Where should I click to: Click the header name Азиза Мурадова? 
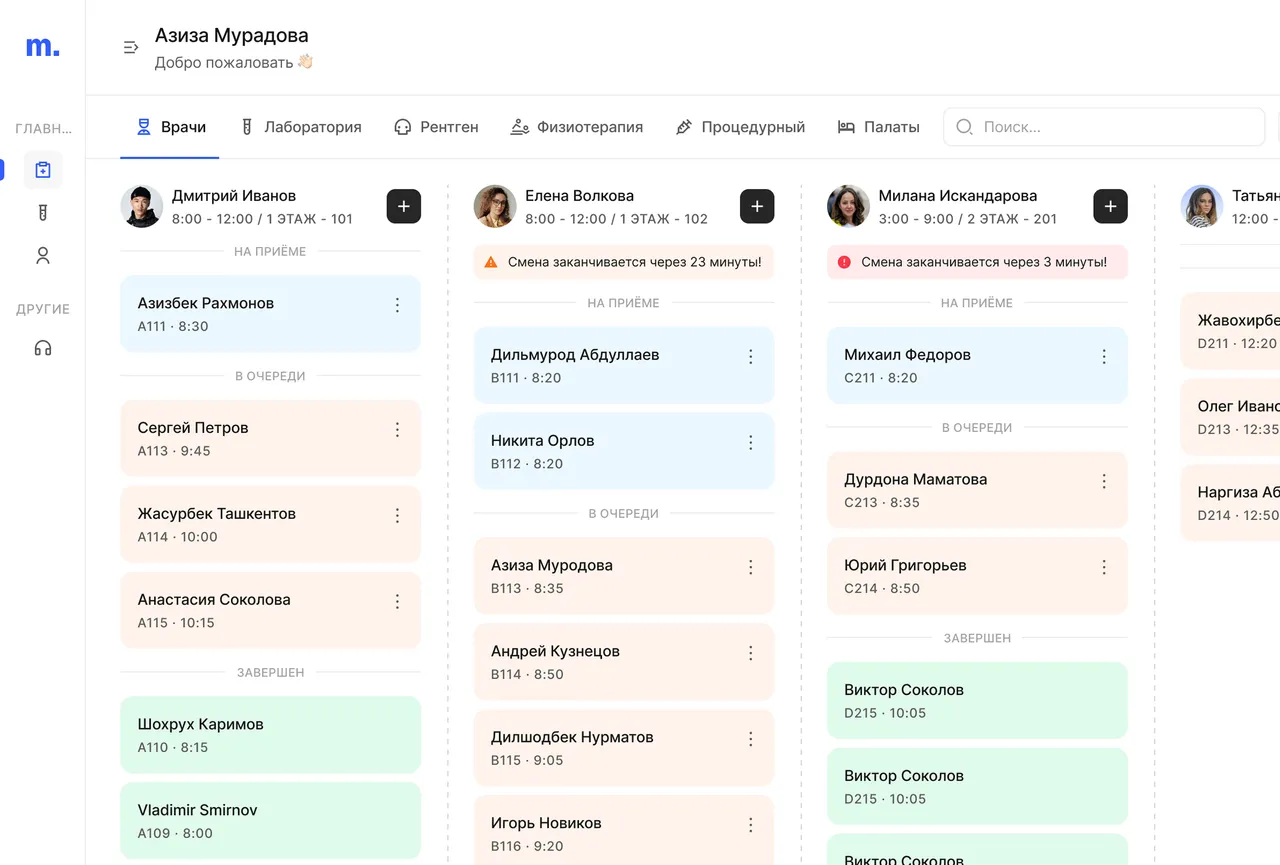click(x=232, y=36)
